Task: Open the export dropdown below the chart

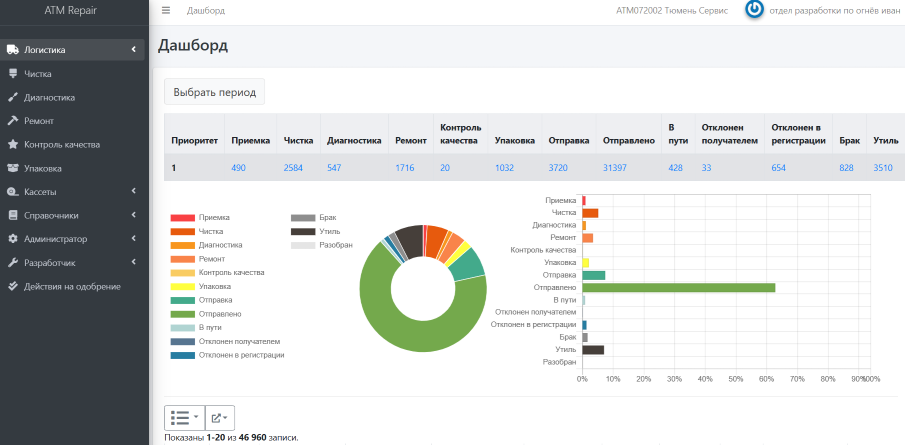Action: [222, 417]
